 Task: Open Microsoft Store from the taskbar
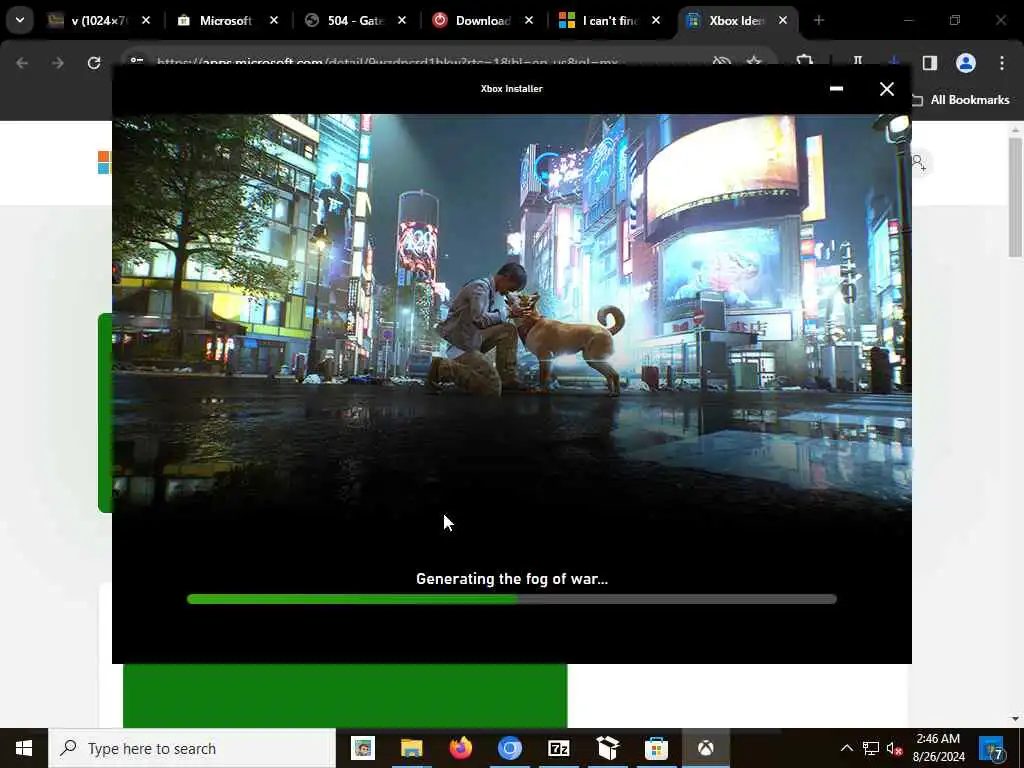[x=656, y=748]
